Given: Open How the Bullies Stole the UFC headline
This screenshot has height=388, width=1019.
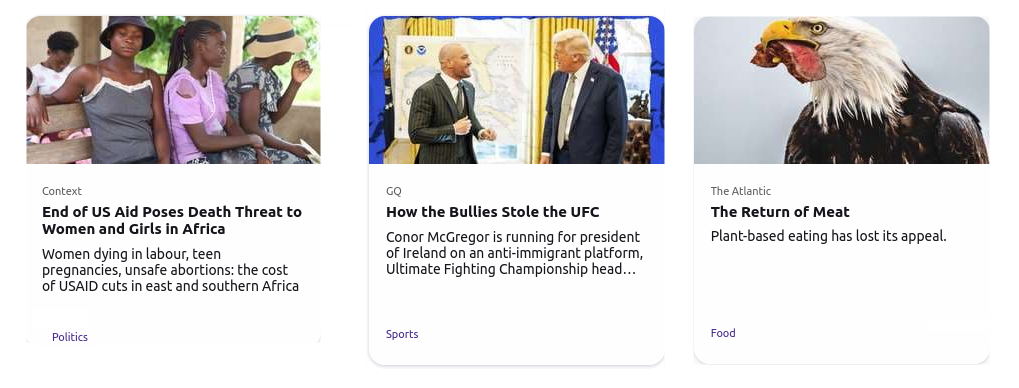Looking at the screenshot, I should click(493, 212).
